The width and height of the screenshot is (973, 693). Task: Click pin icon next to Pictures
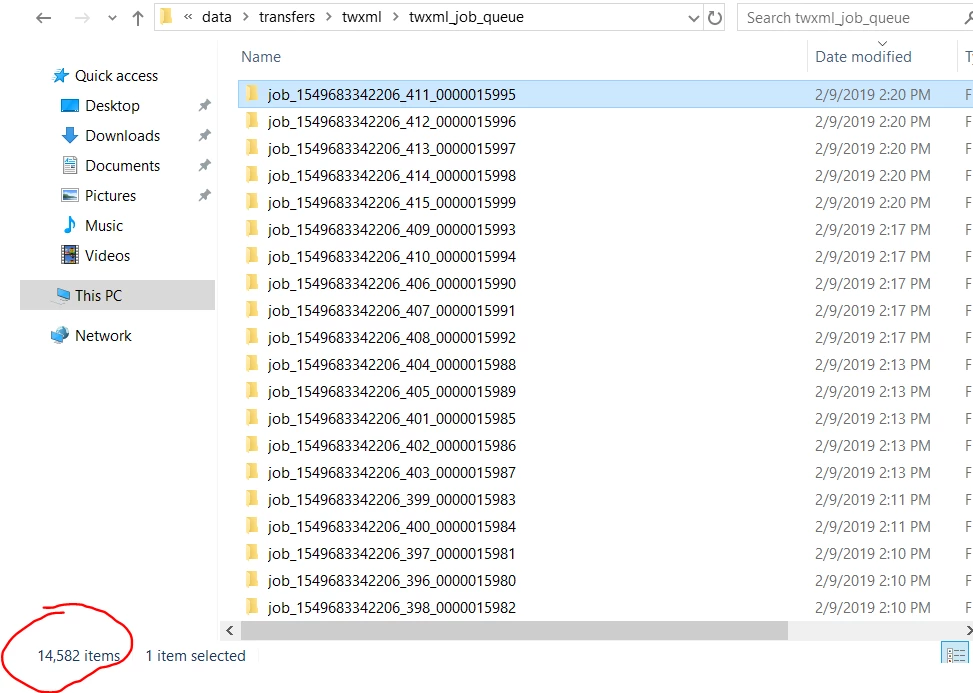coord(205,195)
